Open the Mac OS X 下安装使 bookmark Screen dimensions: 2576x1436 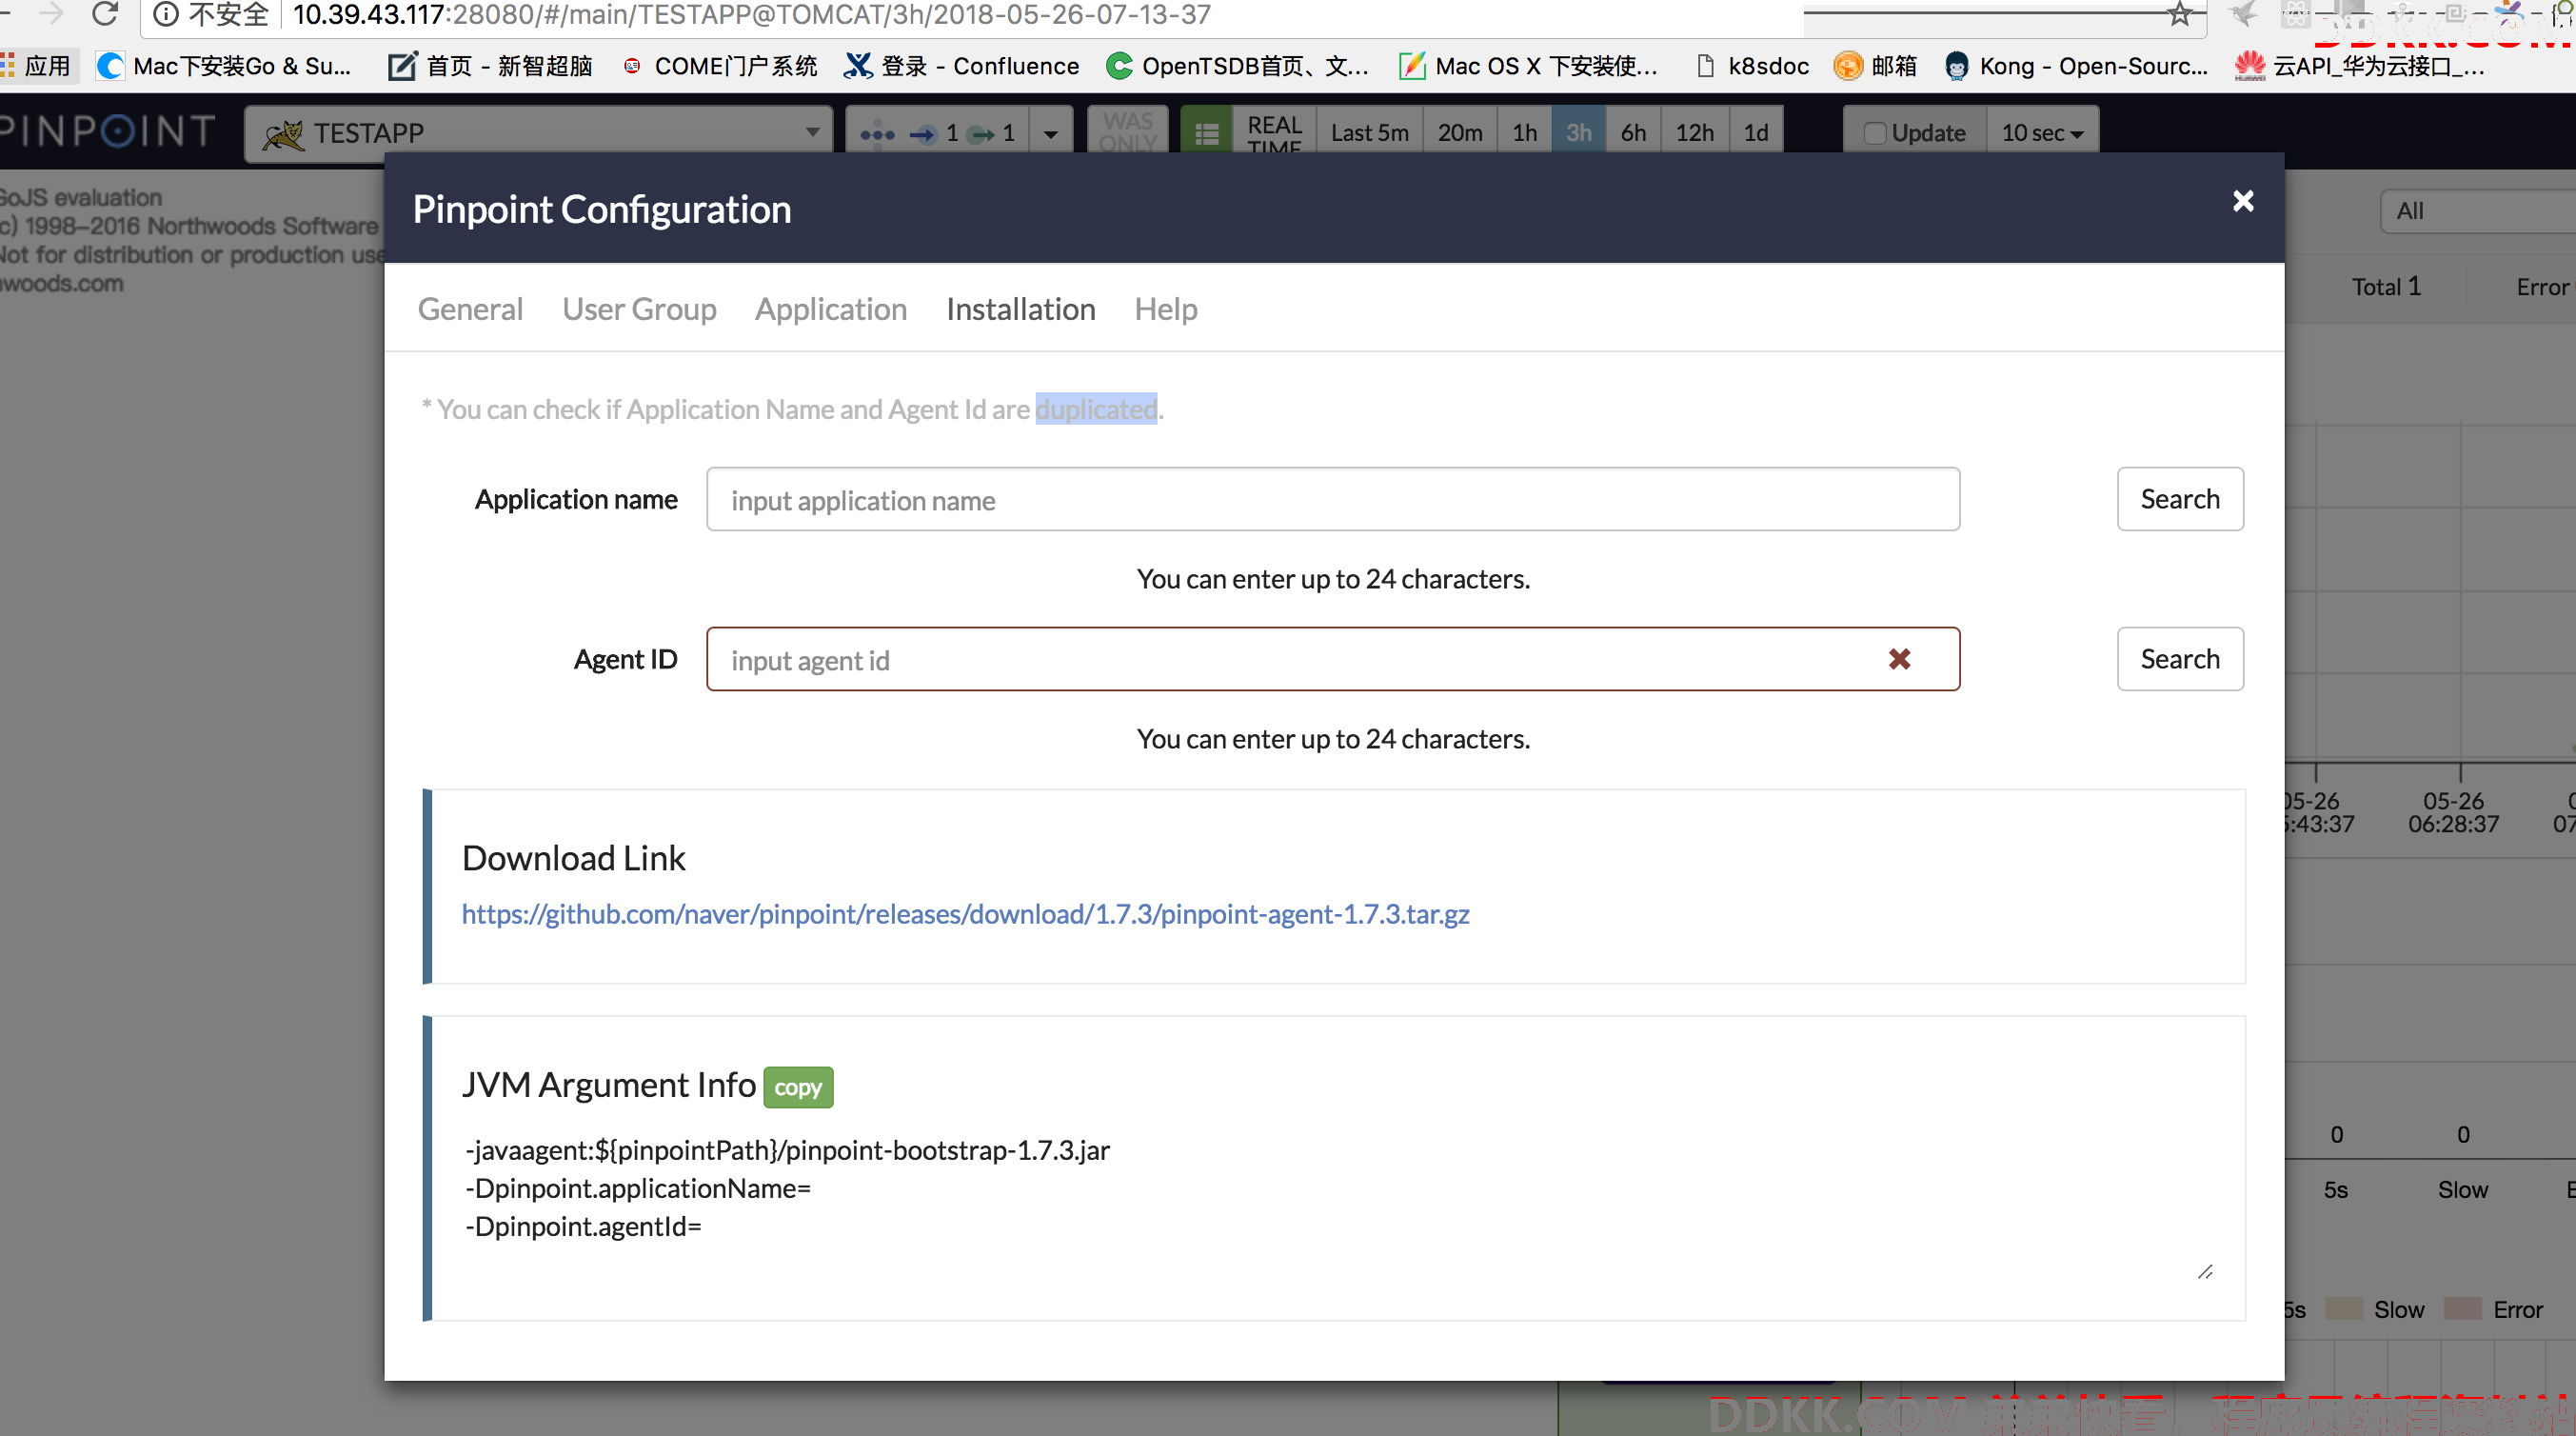pyautogui.click(x=1528, y=66)
